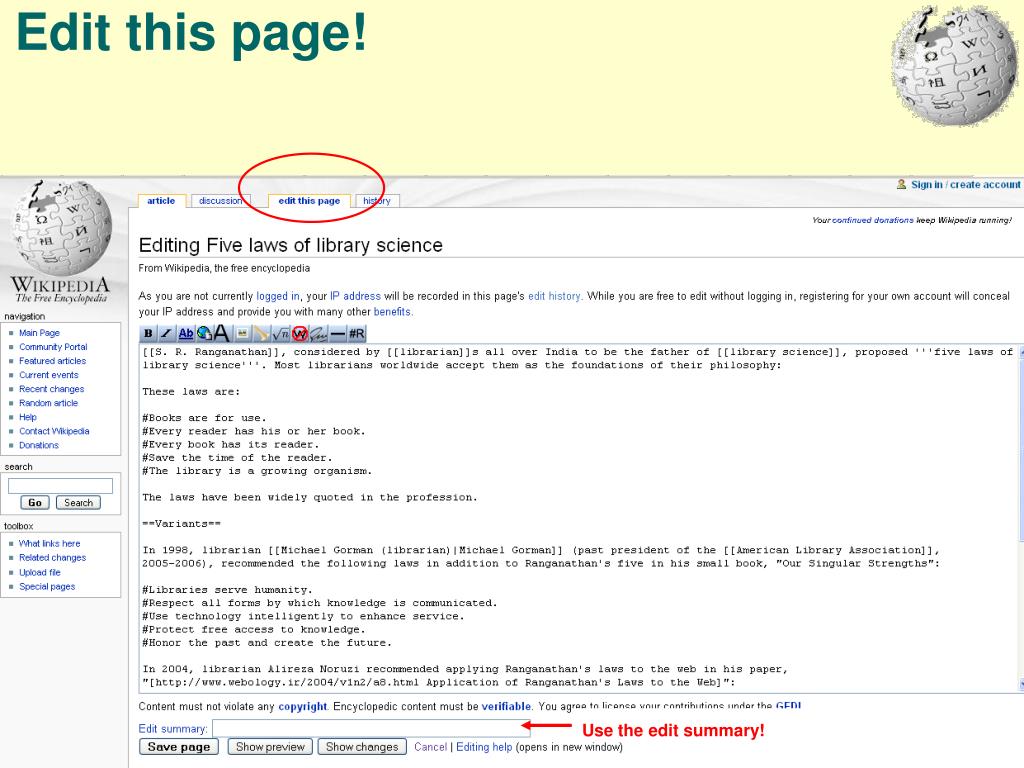The width and height of the screenshot is (1024, 768).
Task: Click the Save page button
Action: (x=179, y=746)
